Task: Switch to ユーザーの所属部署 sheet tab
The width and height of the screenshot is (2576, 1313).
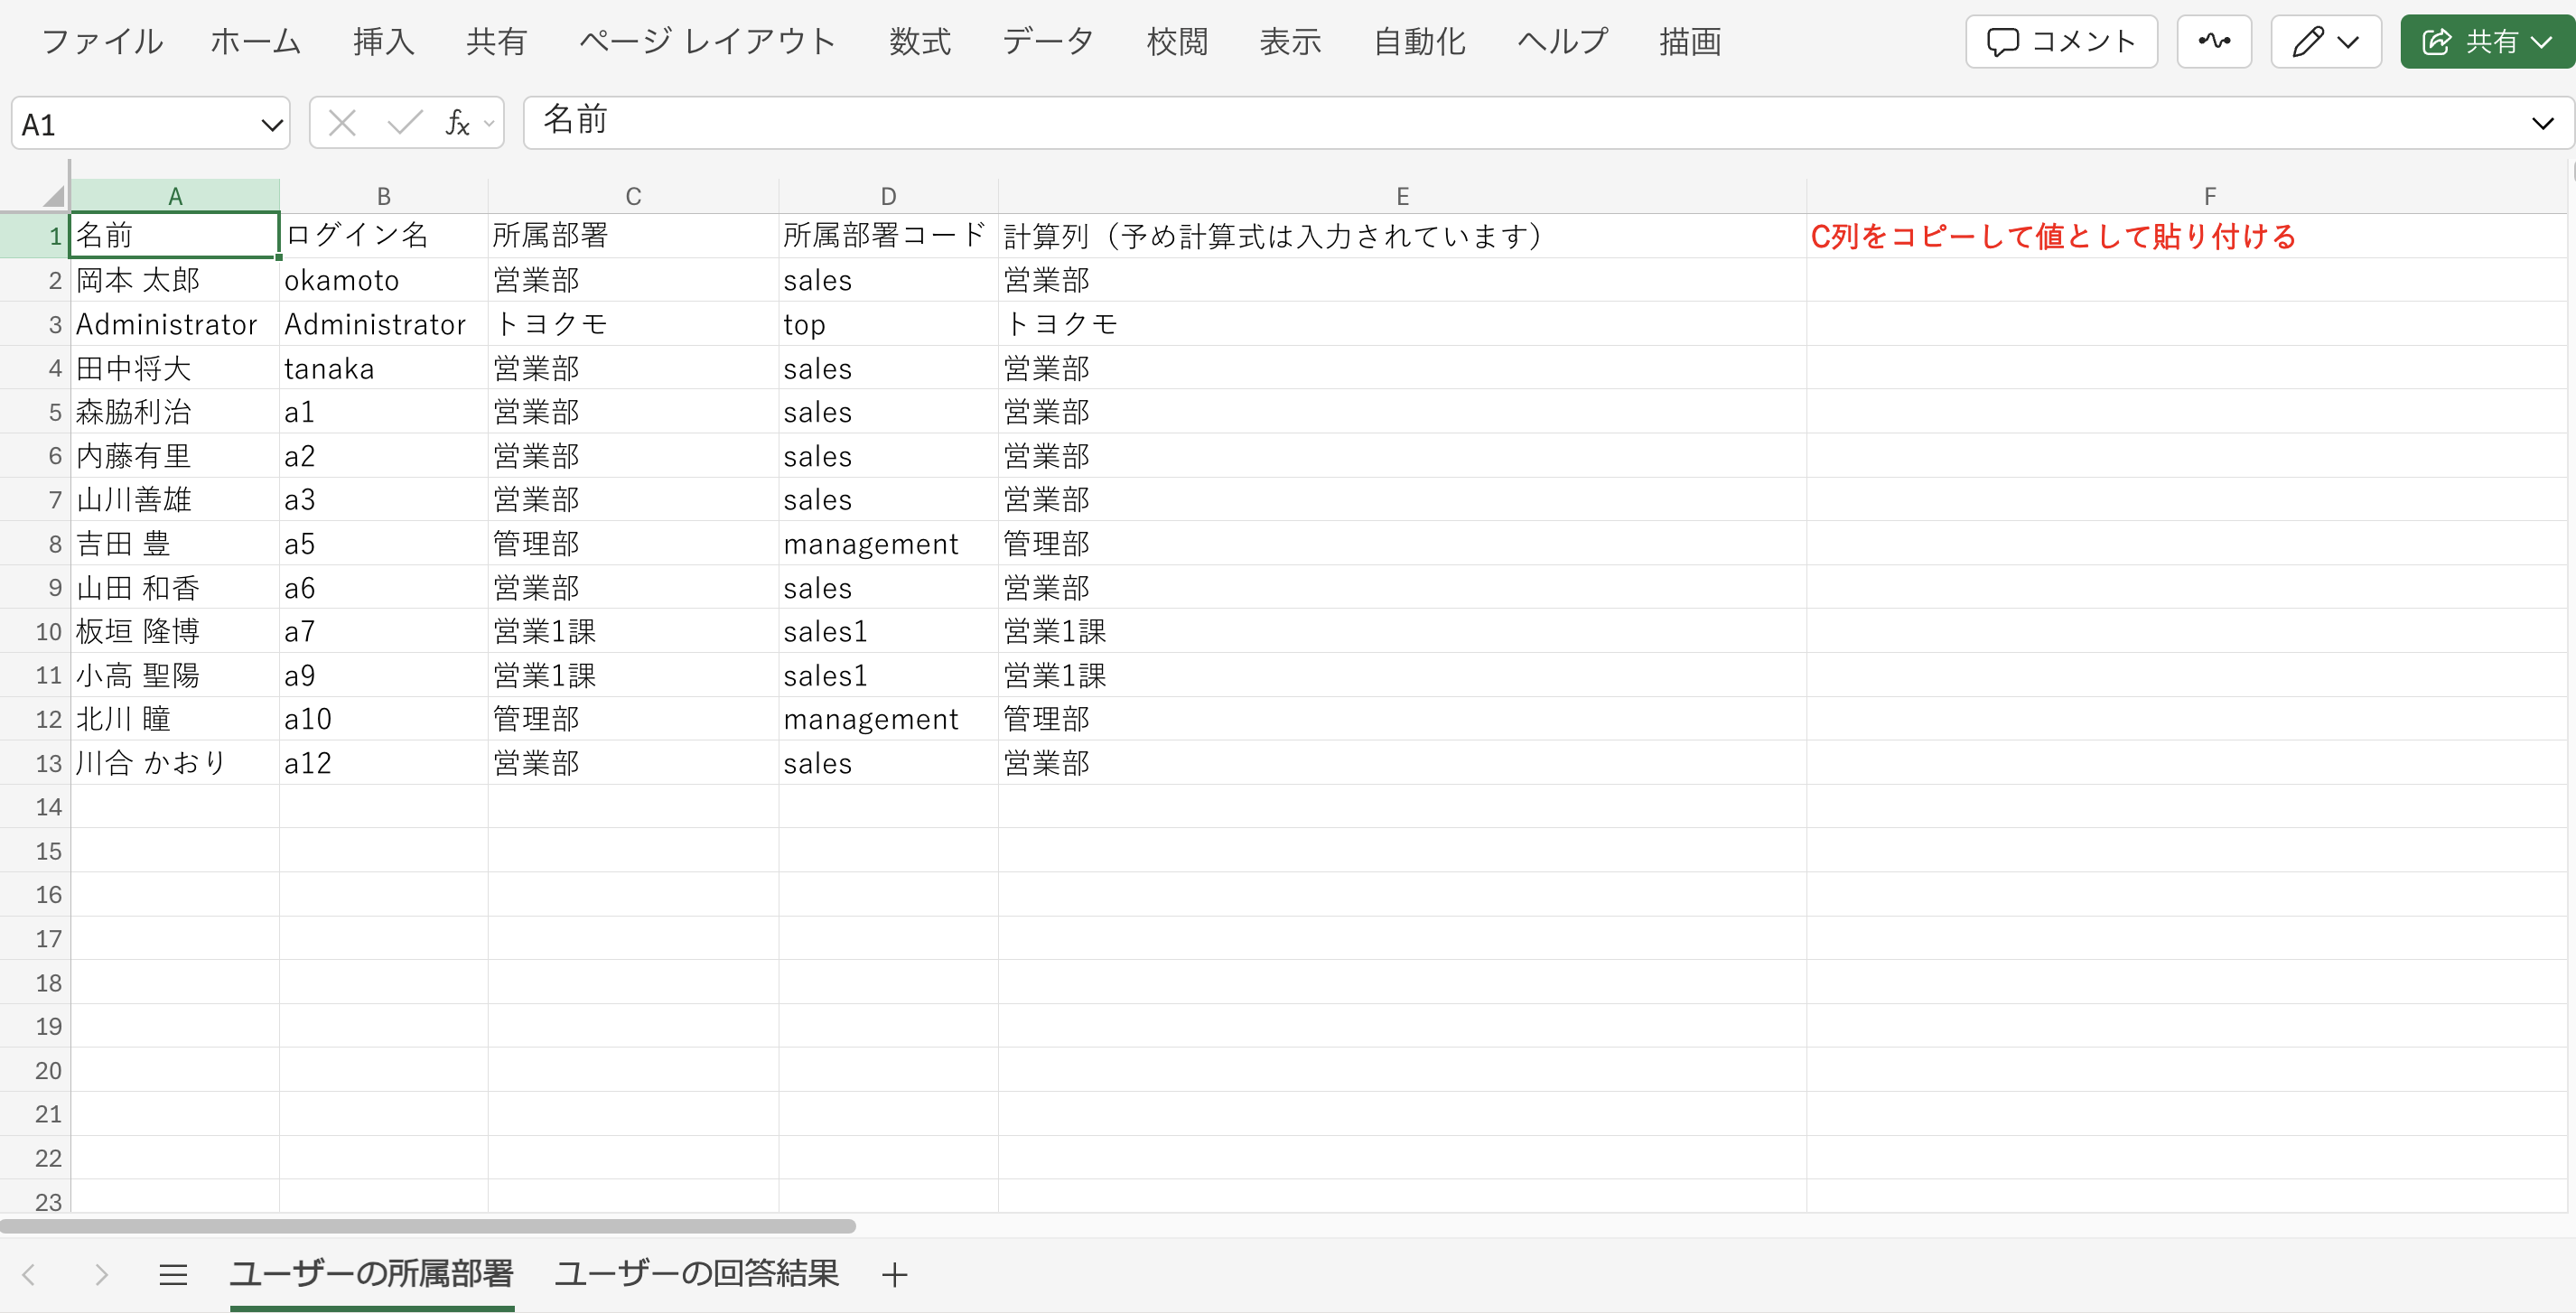Action: (x=371, y=1273)
